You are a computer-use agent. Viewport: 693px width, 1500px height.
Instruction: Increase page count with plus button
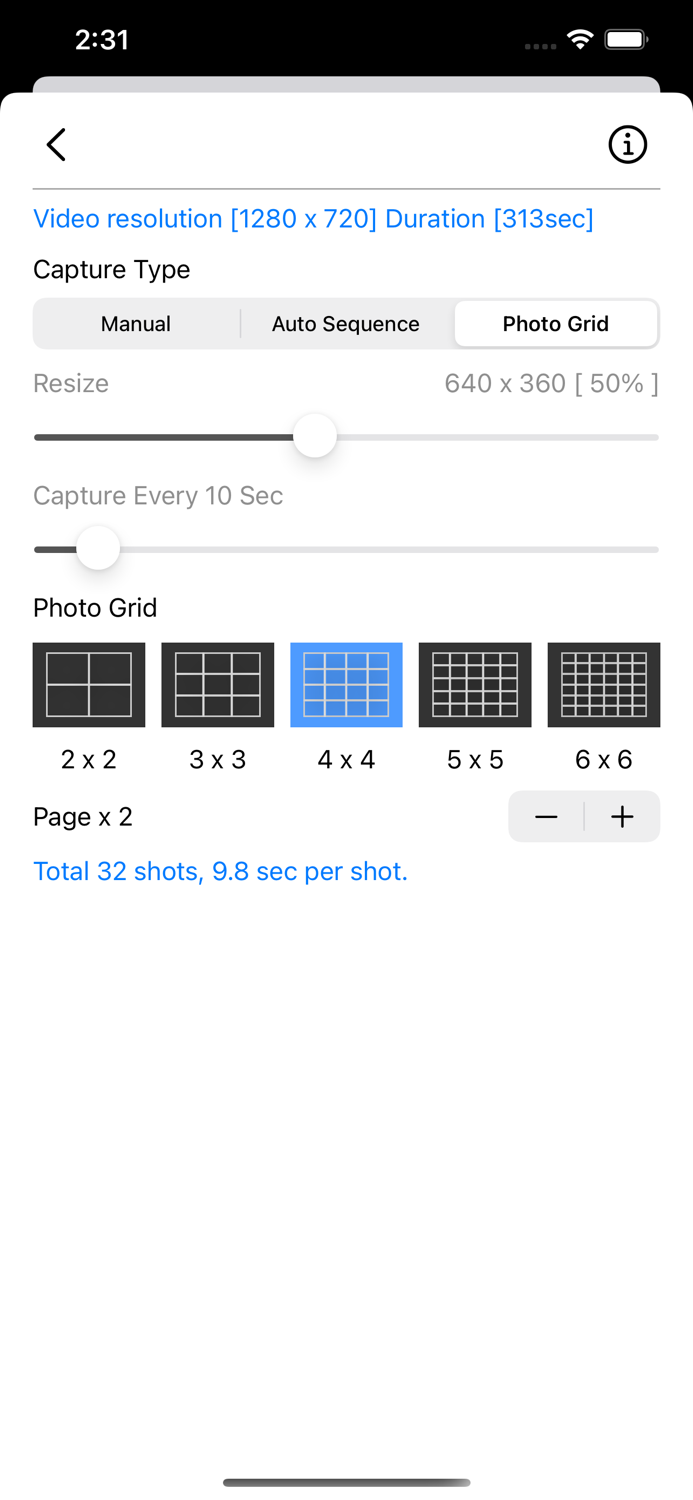(621, 816)
